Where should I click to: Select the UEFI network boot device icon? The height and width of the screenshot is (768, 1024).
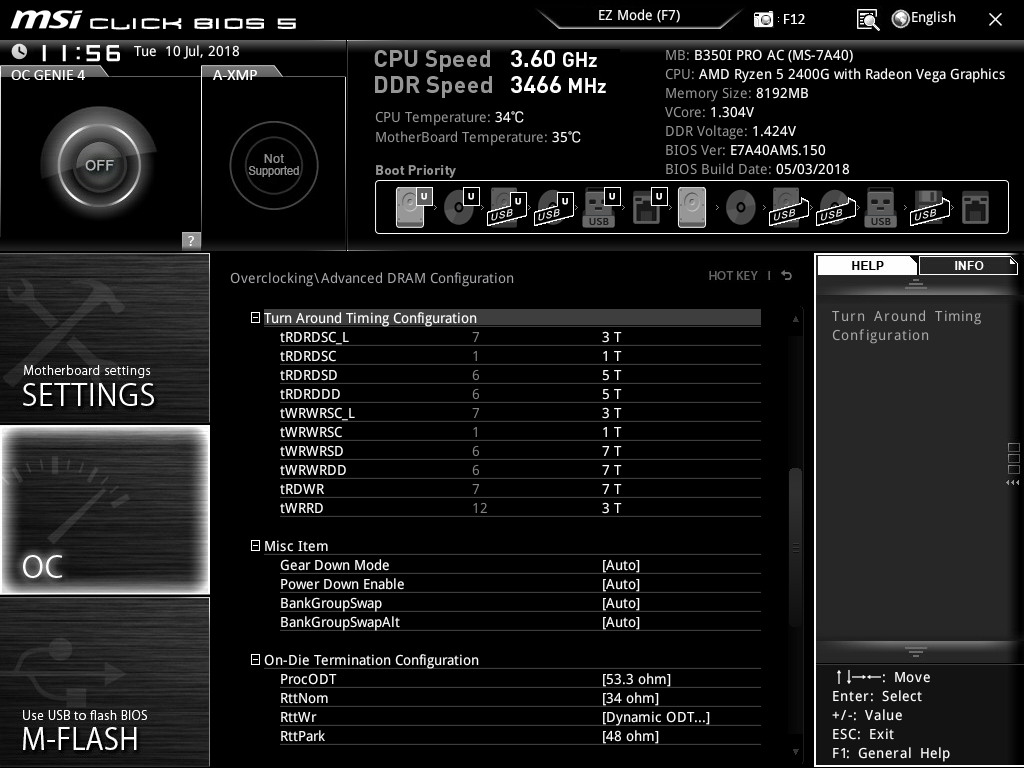pos(648,207)
